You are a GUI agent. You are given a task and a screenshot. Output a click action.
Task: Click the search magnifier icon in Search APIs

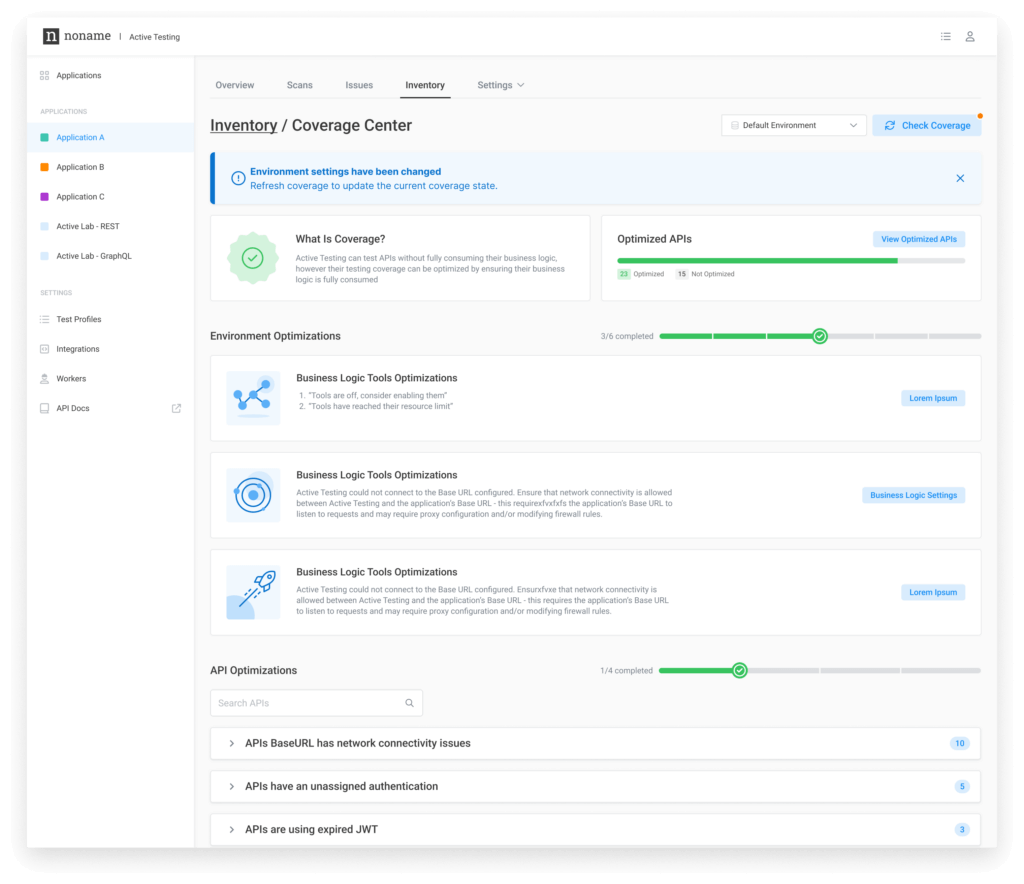pyautogui.click(x=409, y=703)
